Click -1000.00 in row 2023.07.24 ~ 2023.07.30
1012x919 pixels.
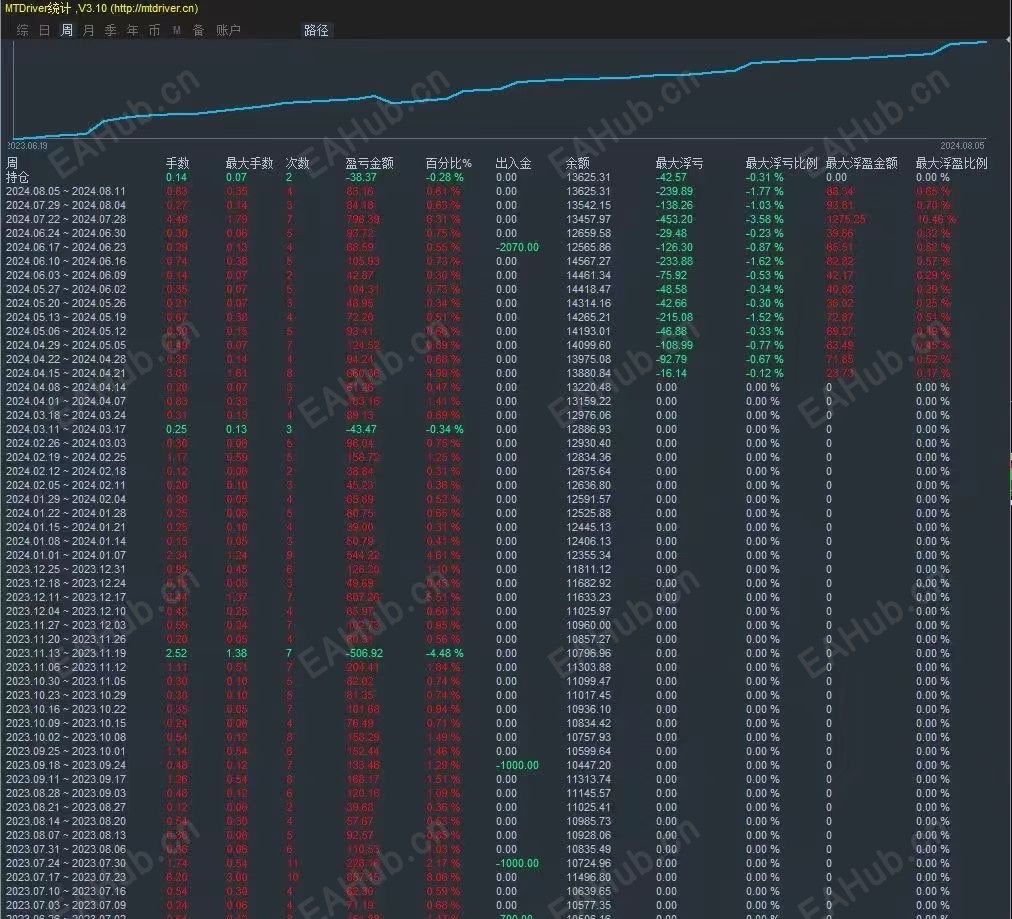click(517, 863)
